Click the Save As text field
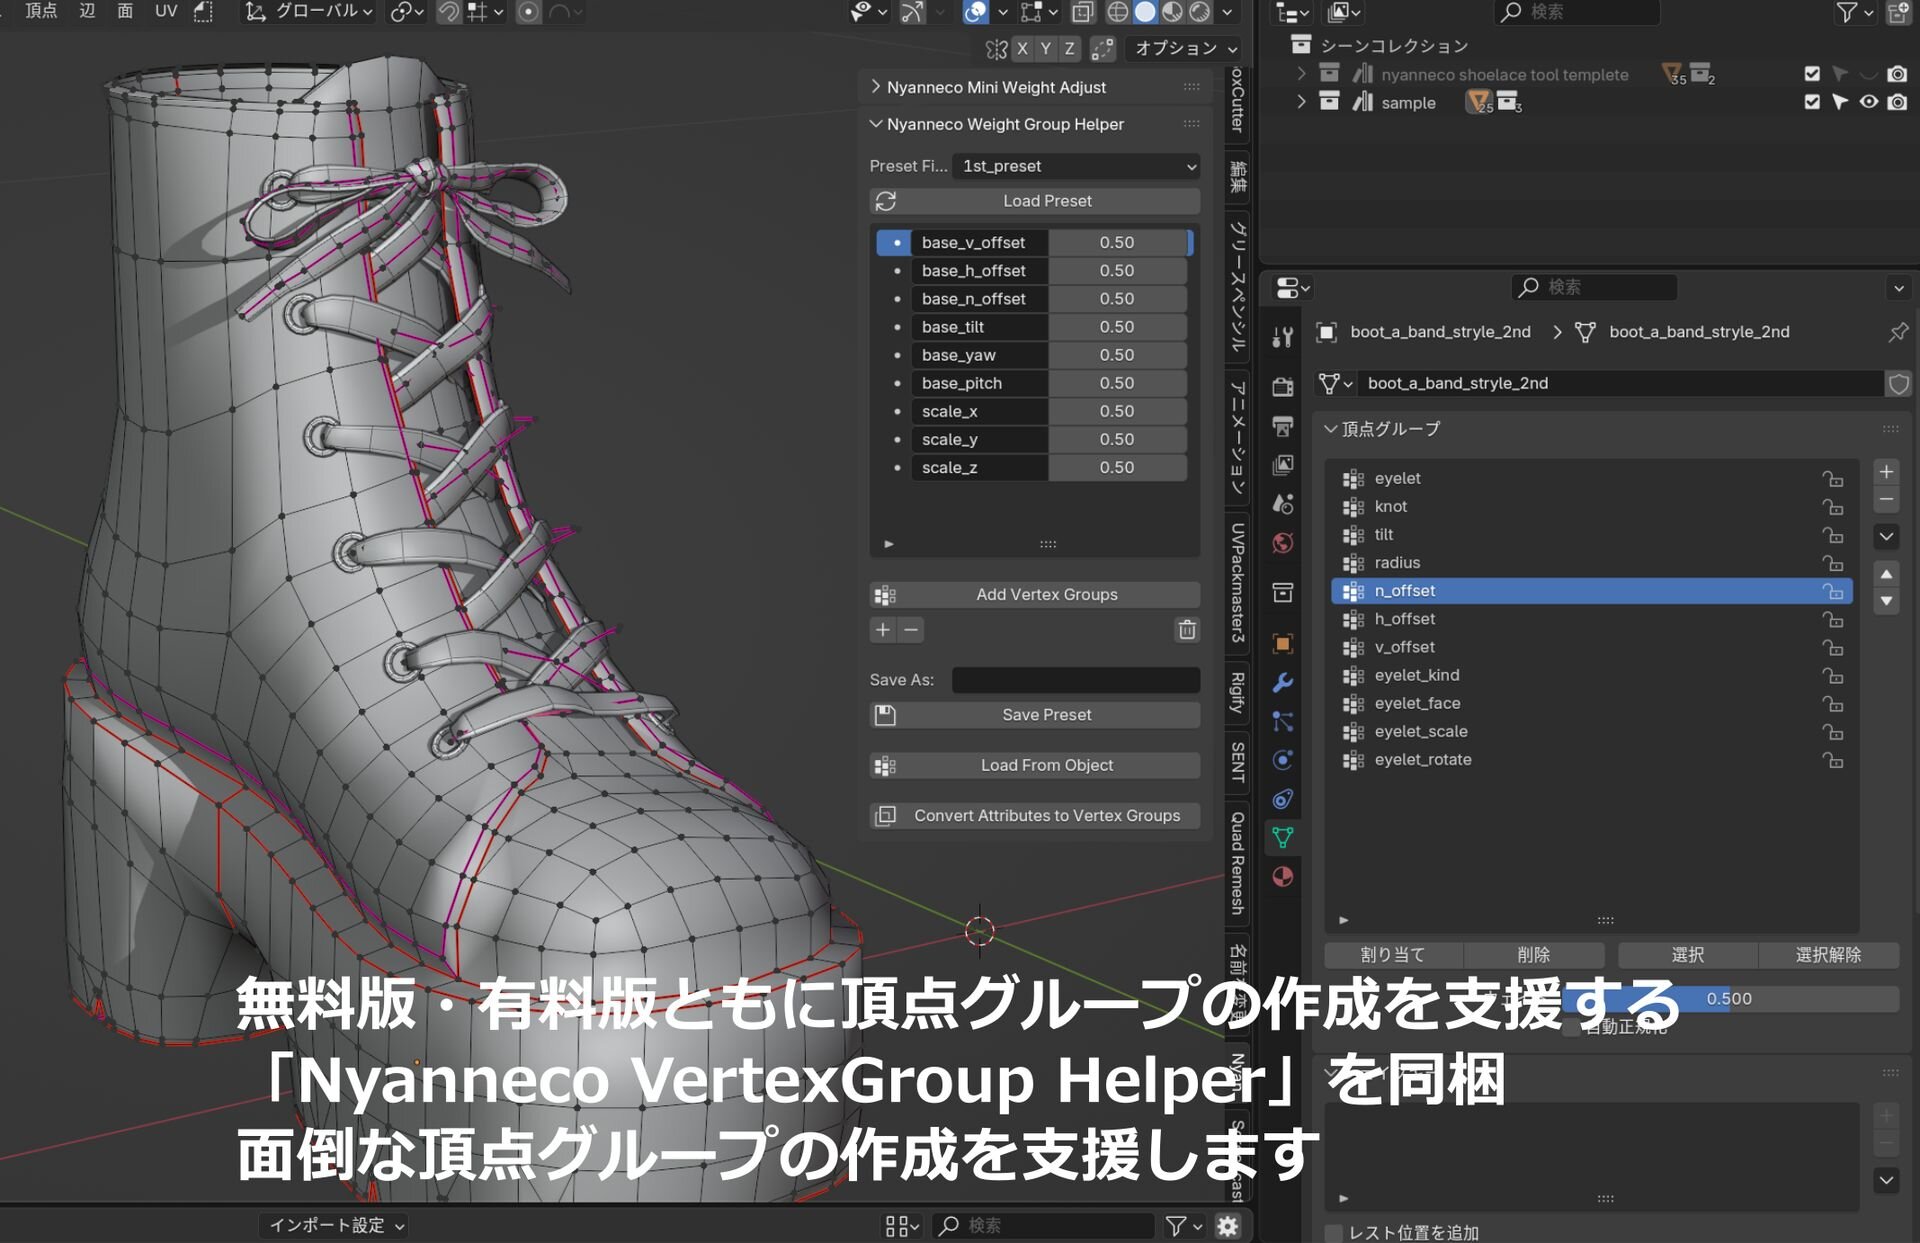1920x1243 pixels. 1075,680
